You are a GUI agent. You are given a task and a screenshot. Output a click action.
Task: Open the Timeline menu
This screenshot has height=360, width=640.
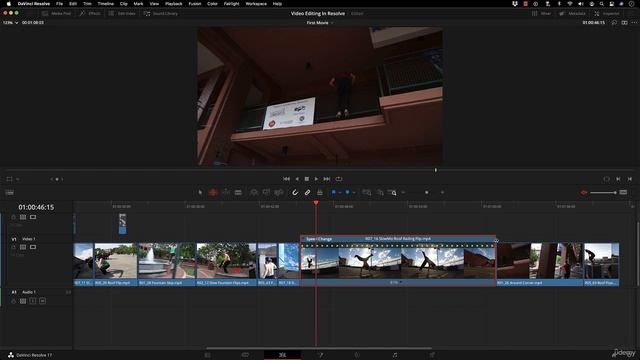(106, 4)
